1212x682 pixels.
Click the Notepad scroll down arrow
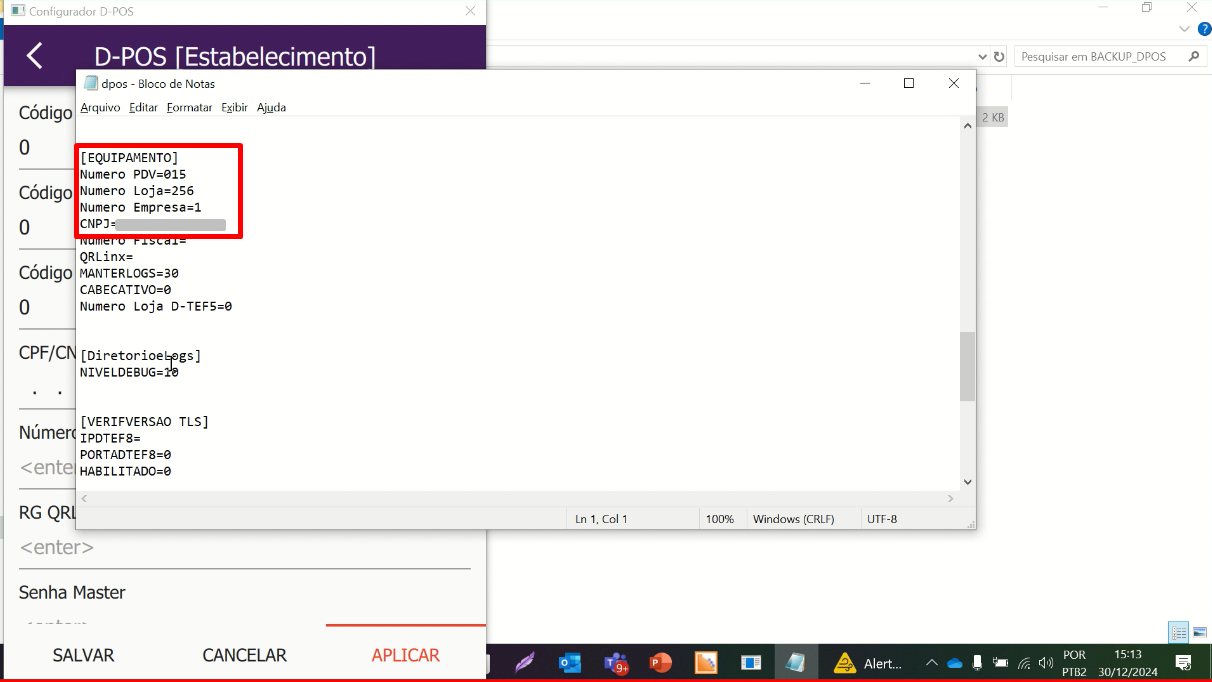pos(967,481)
